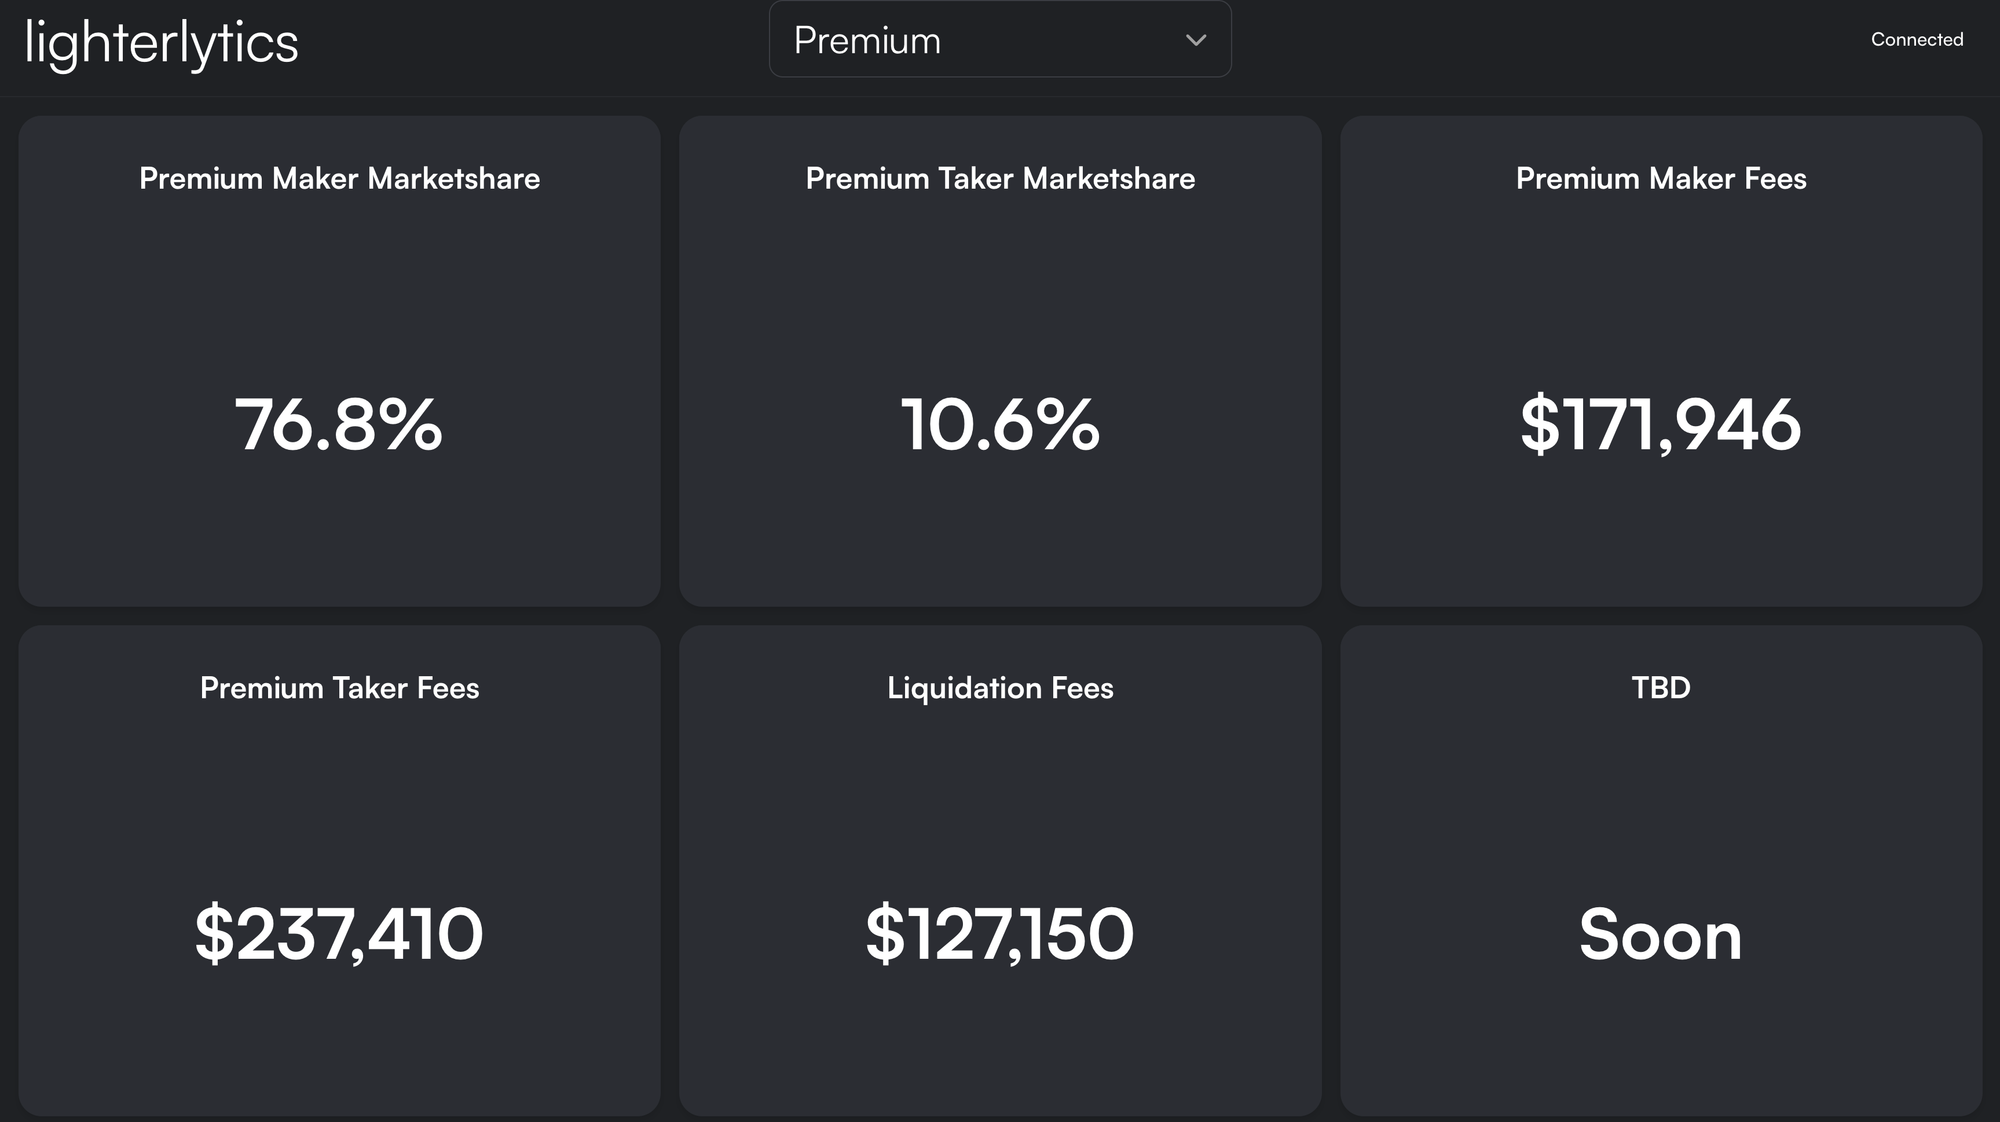Click the $171,946 maker fees value

click(x=1660, y=425)
